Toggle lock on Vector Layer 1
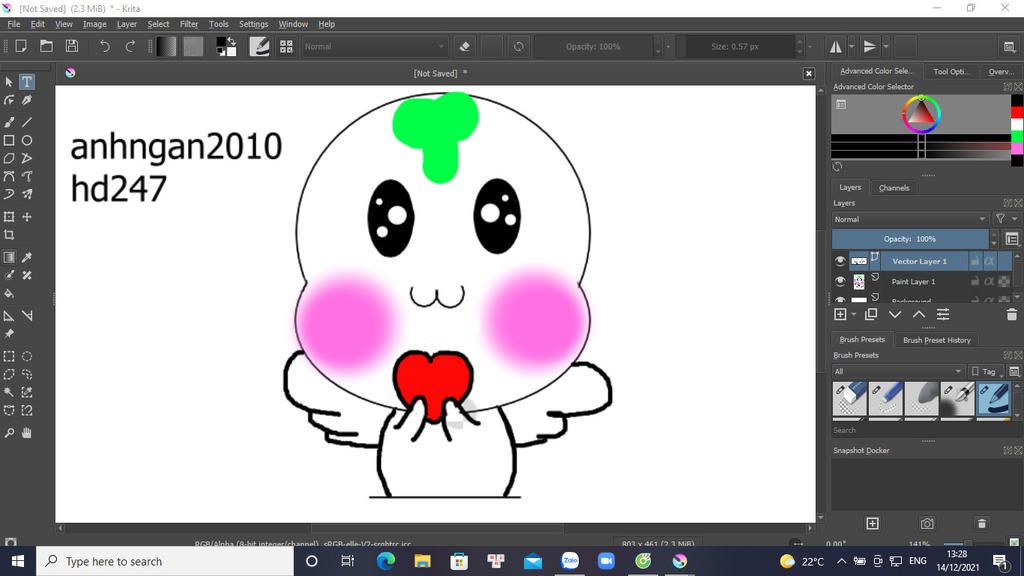Viewport: 1024px width, 576px height. tap(974, 261)
